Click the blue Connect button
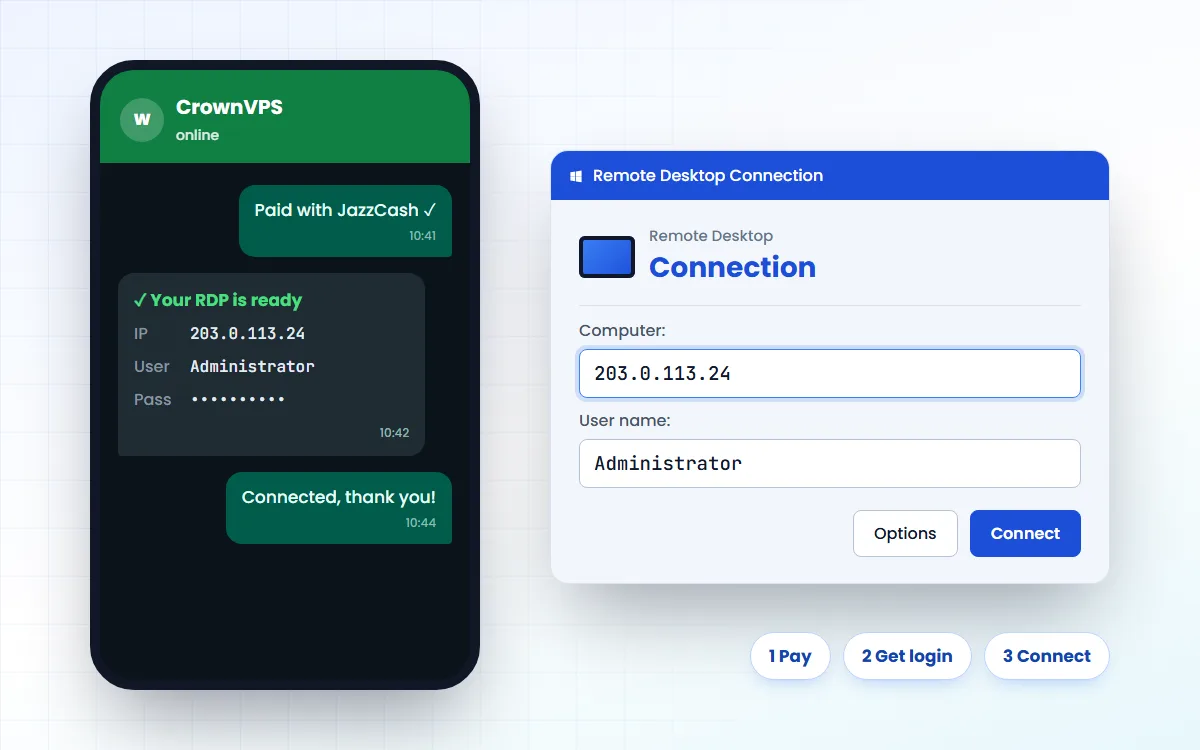Viewport: 1200px width, 750px height. (1025, 533)
